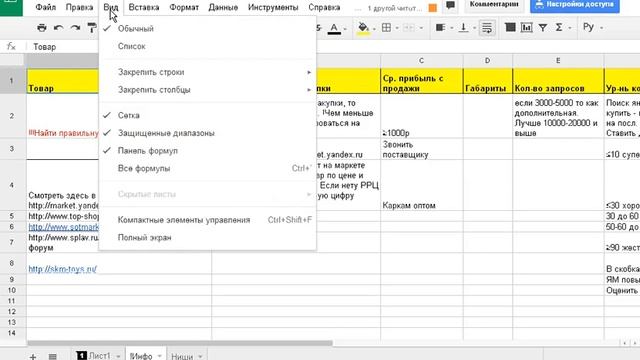Open the borders tool
640x360 pixels.
coord(386,28)
